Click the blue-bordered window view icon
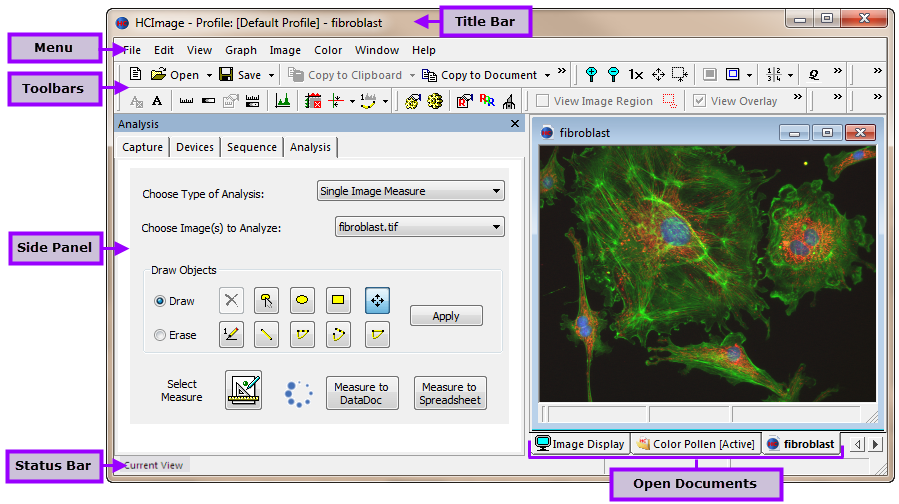This screenshot has width=899, height=504. tap(732, 74)
